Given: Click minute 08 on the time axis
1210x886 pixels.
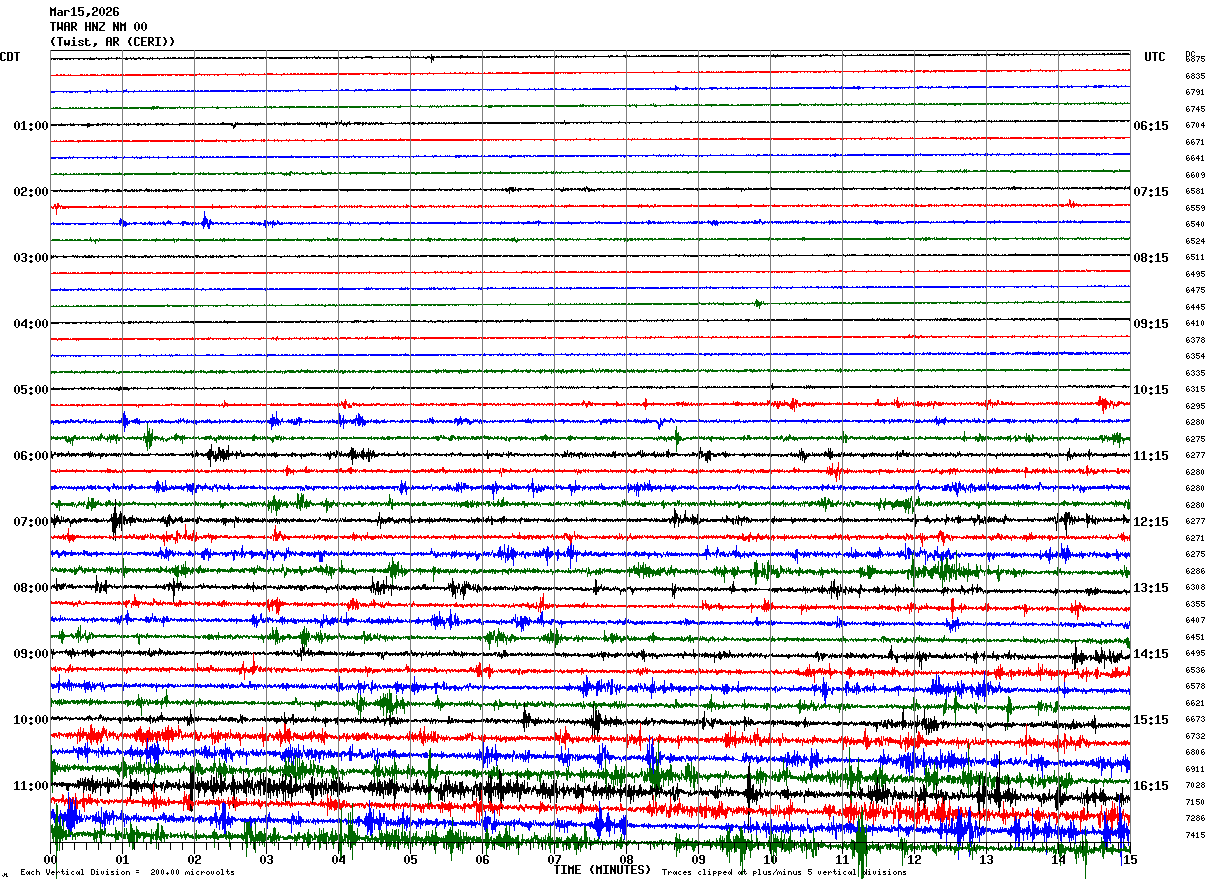Looking at the screenshot, I should (x=627, y=860).
